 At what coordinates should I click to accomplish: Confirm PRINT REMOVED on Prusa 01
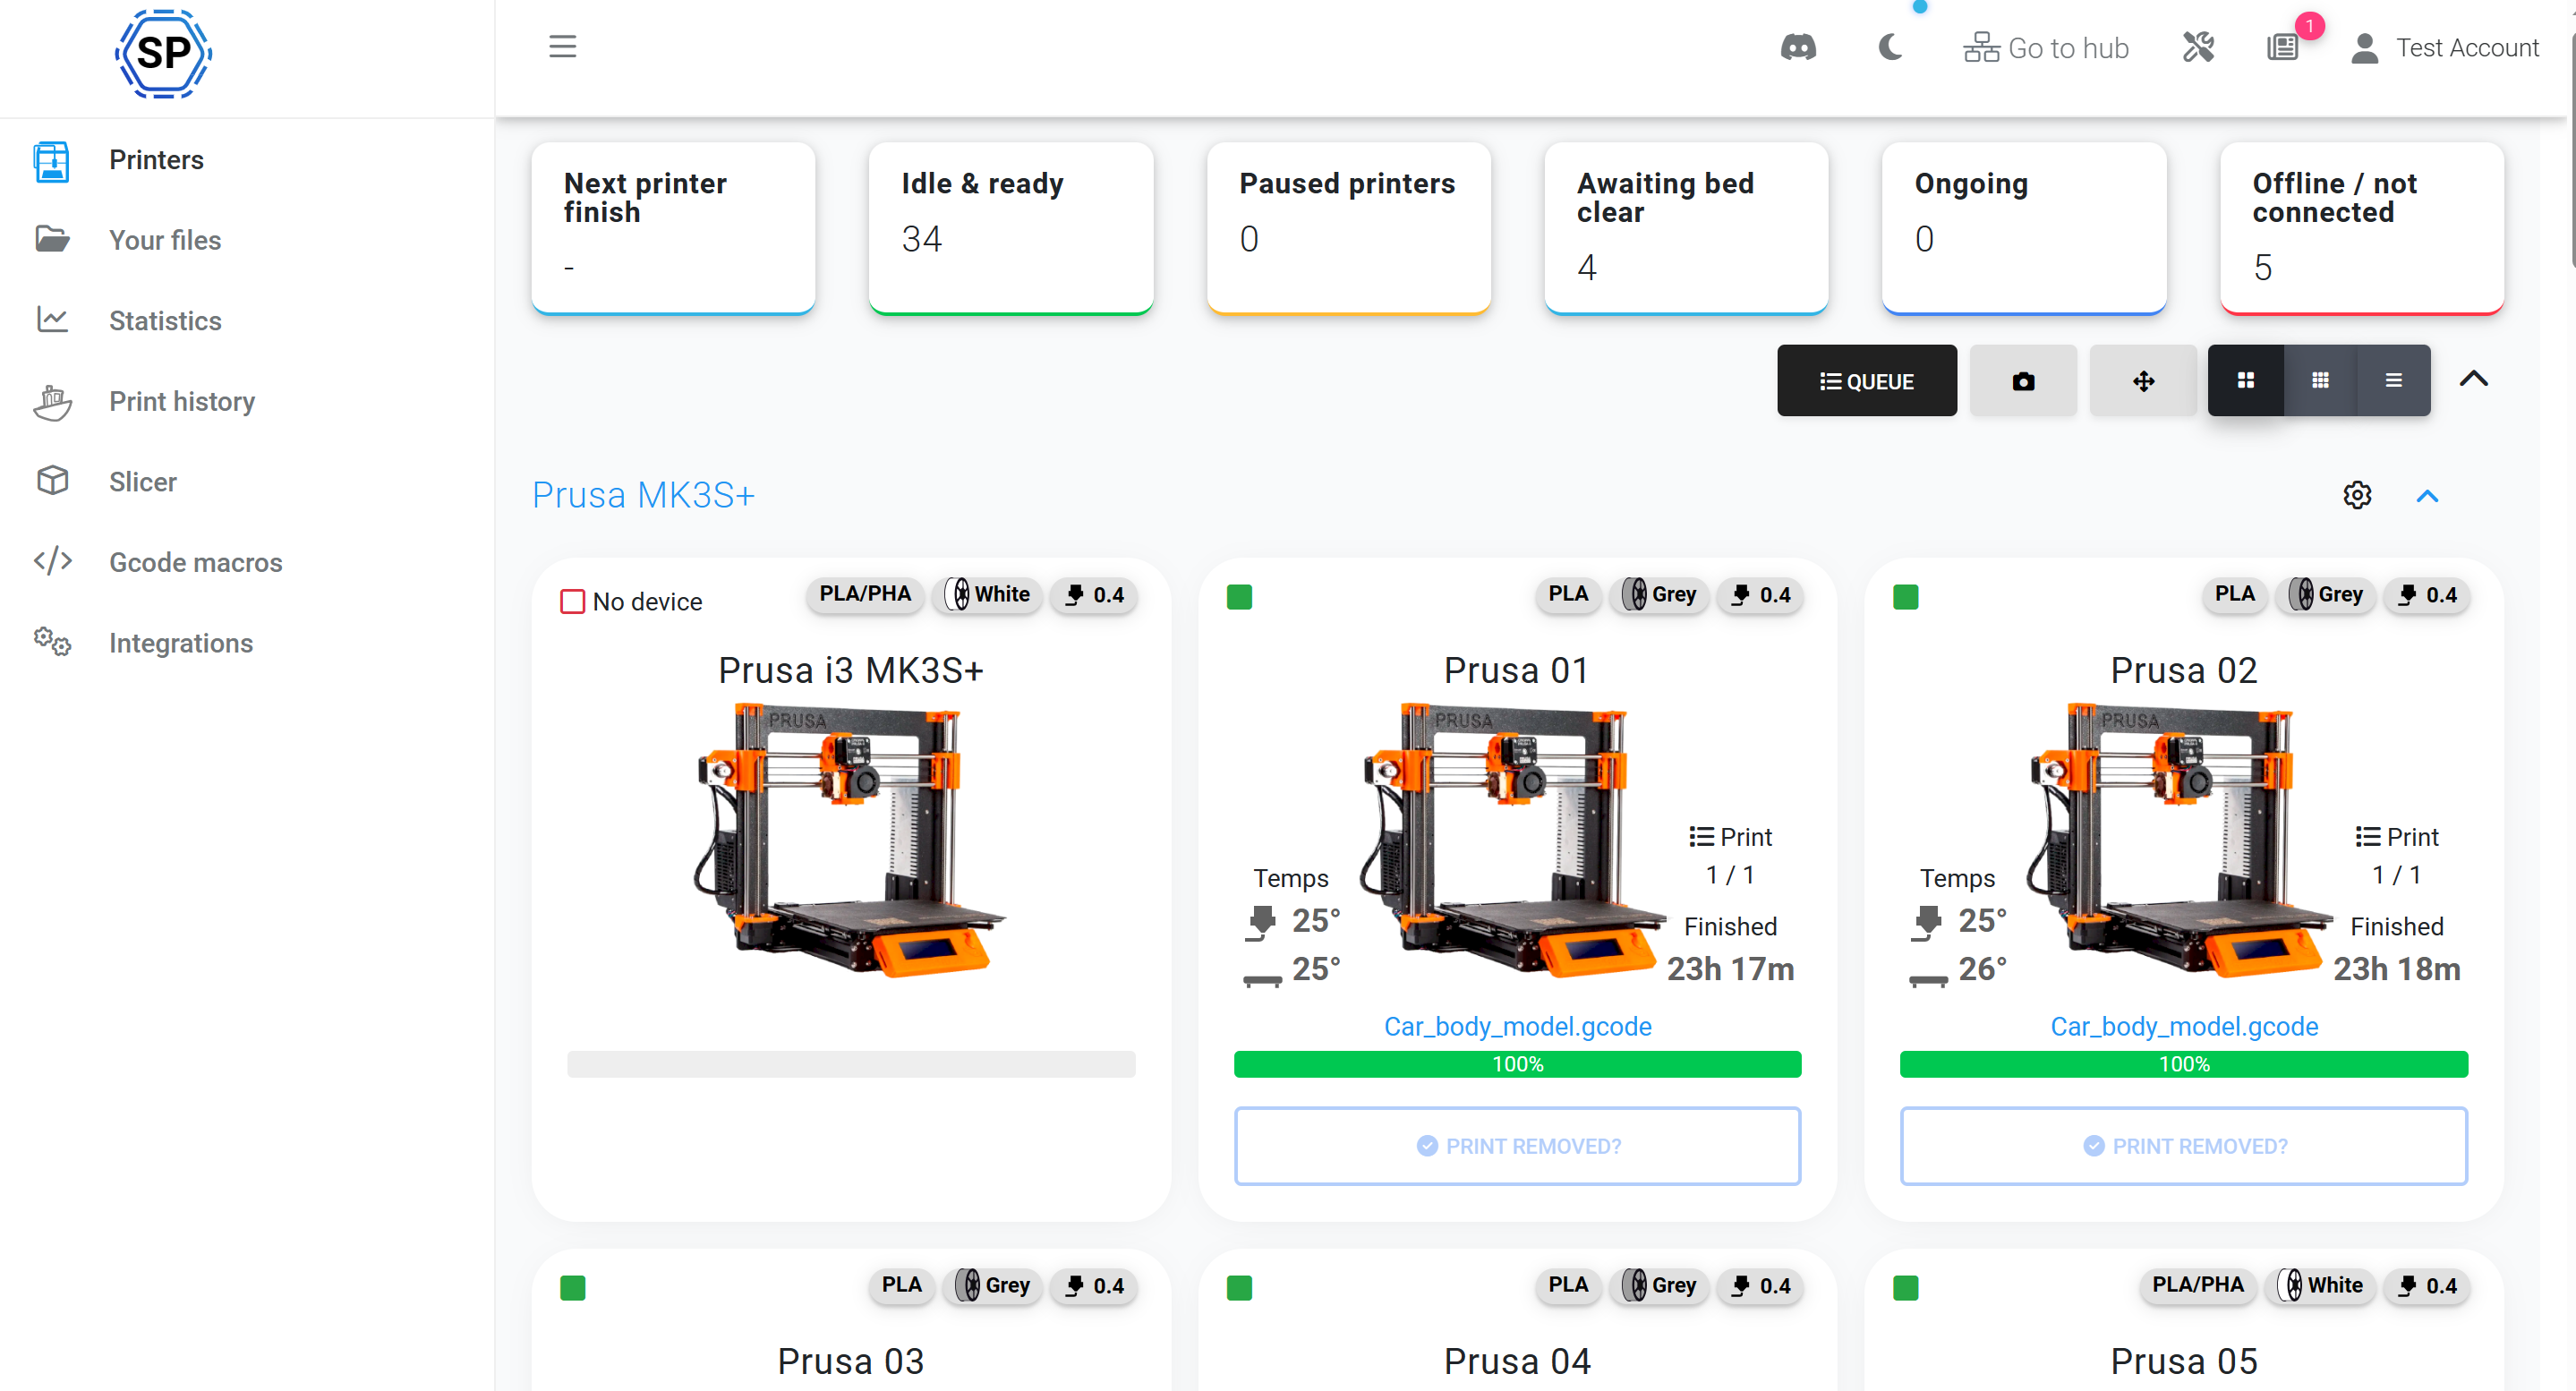pos(1517,1146)
